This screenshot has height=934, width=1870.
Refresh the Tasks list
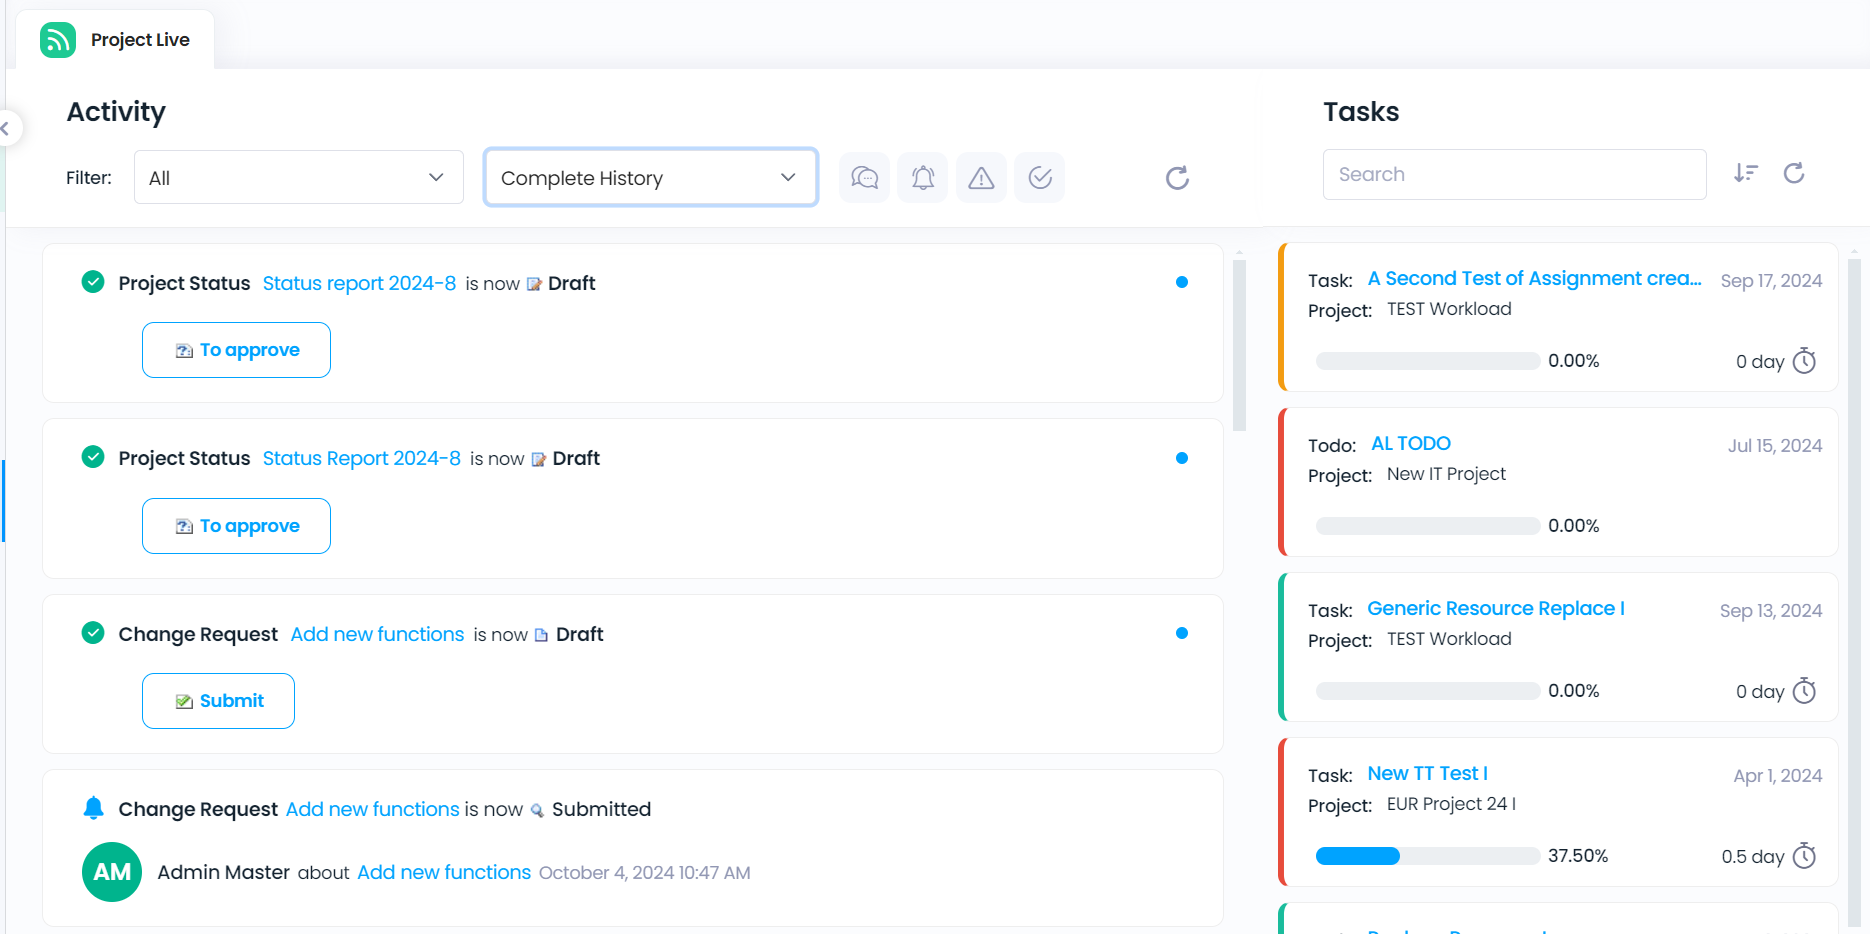pos(1794,173)
